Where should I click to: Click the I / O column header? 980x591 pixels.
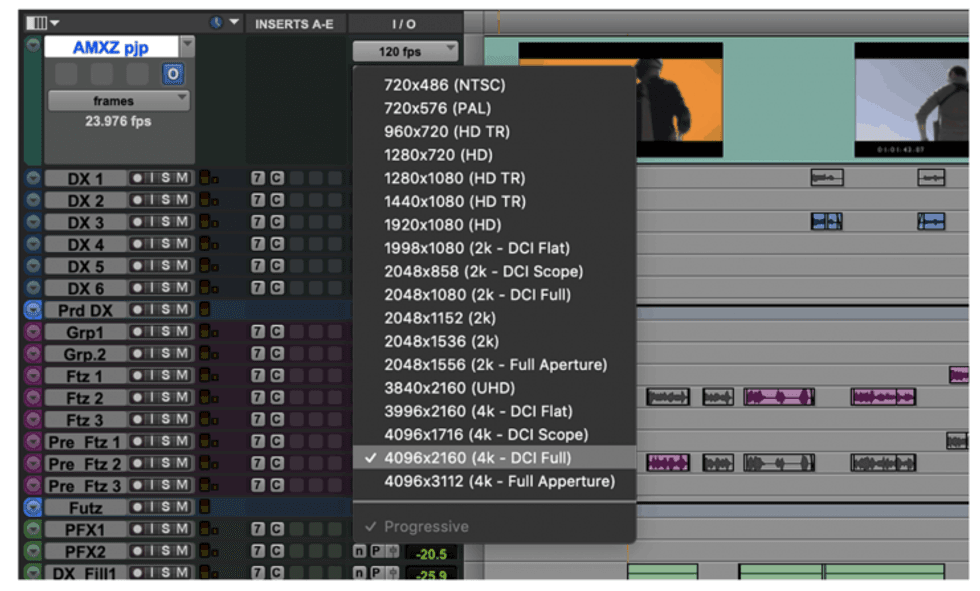404,24
